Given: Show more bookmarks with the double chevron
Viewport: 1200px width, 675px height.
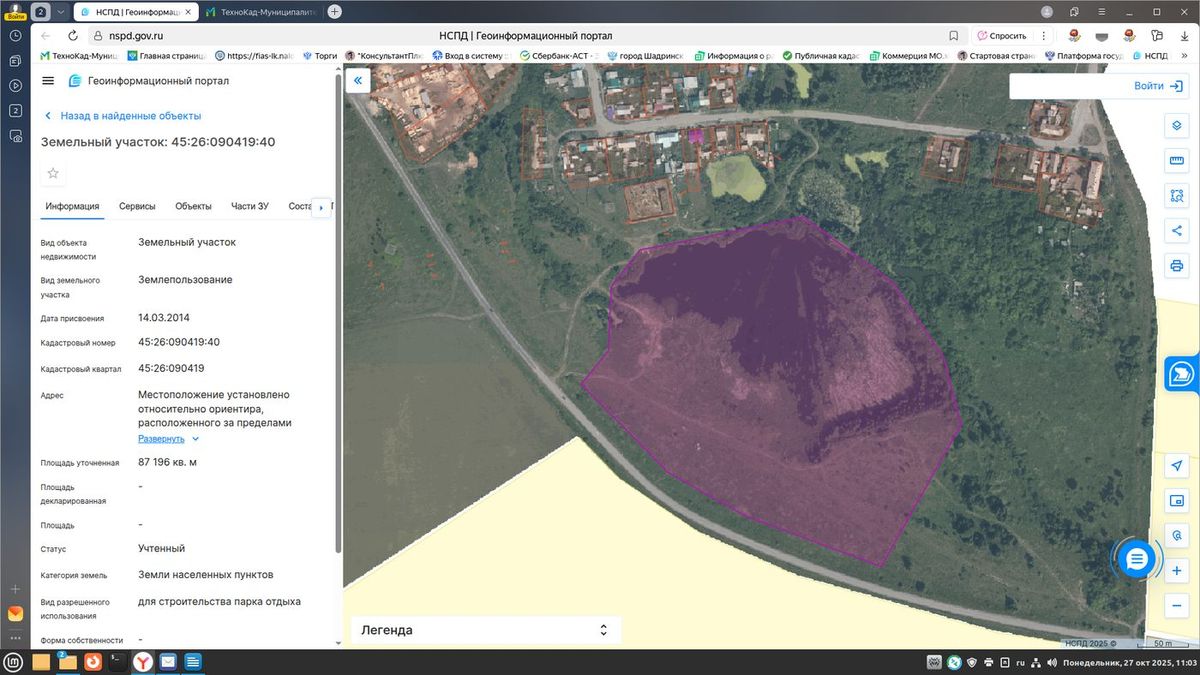Looking at the screenshot, I should pos(1186,56).
